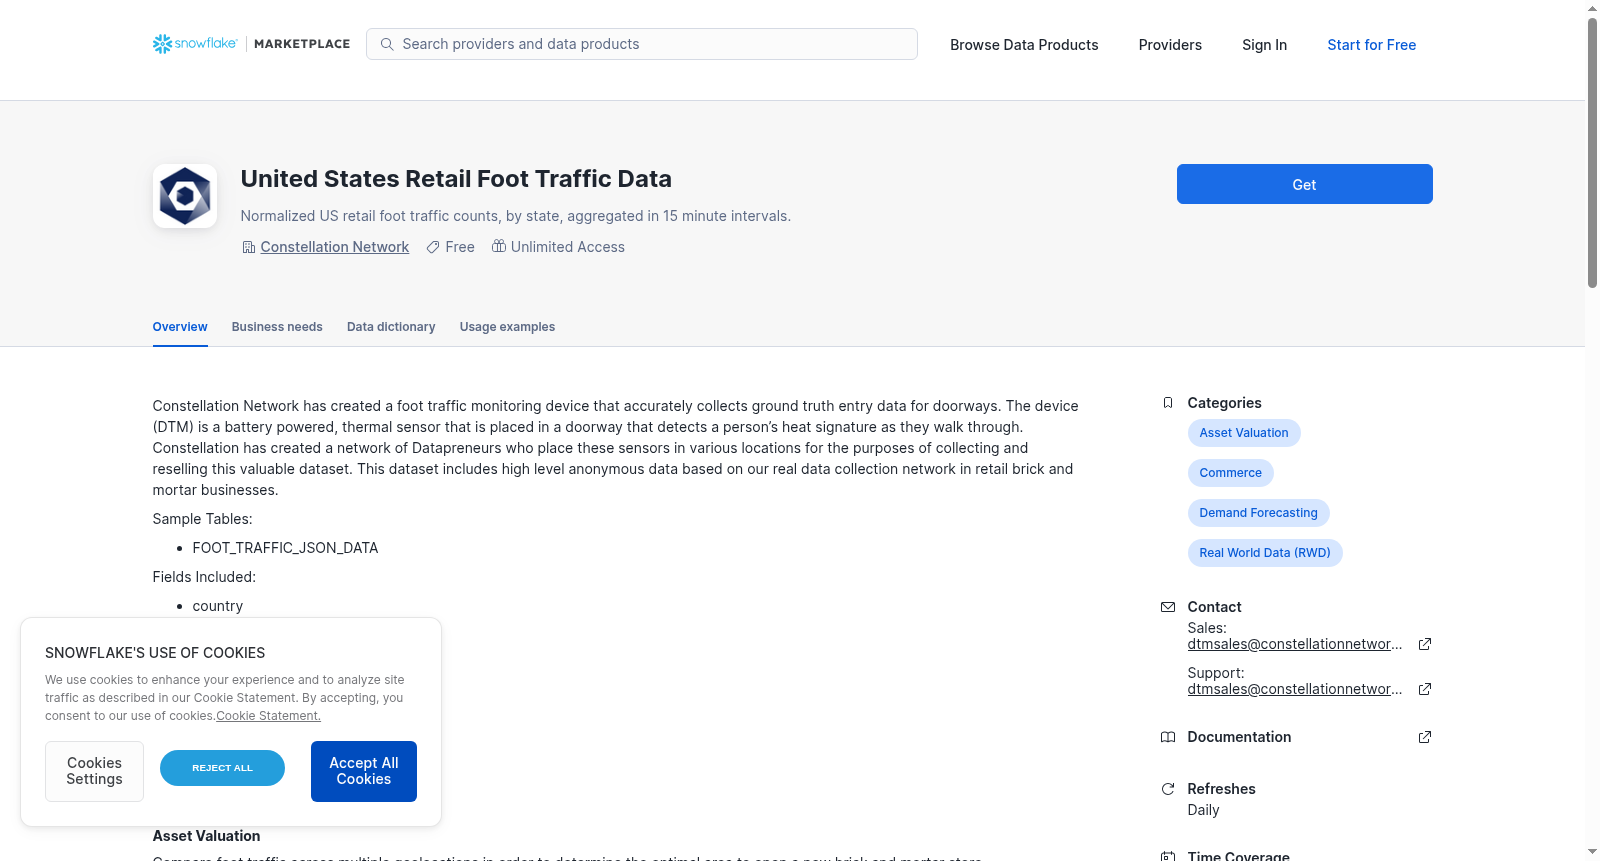The width and height of the screenshot is (1600, 861).
Task: Select Real World Data (RWD) tag
Action: pos(1265,553)
